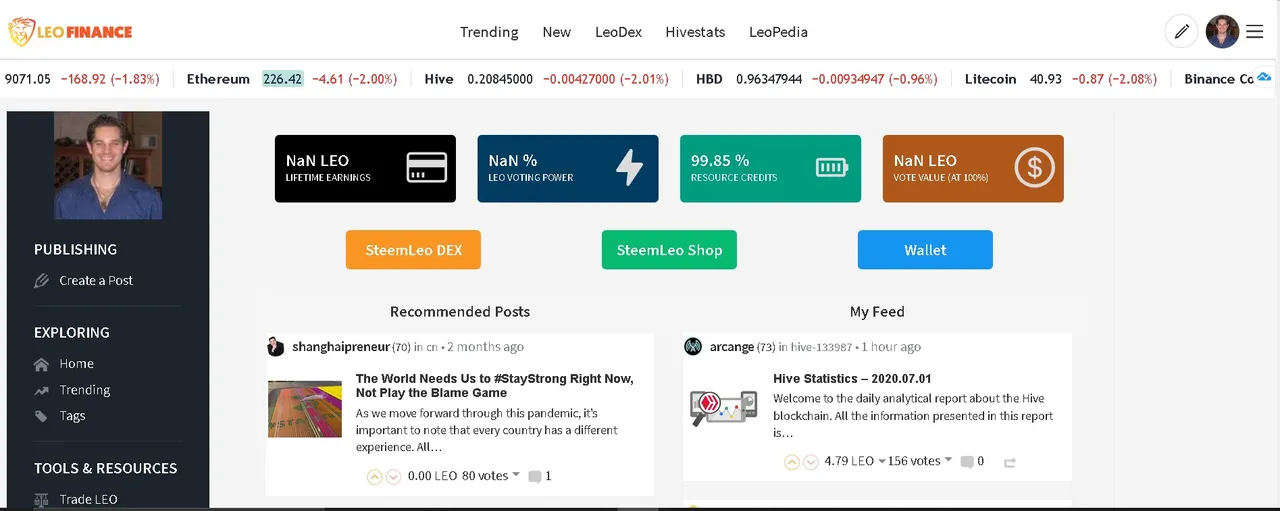
Task: Click the hive-133987 community link
Action: point(822,347)
